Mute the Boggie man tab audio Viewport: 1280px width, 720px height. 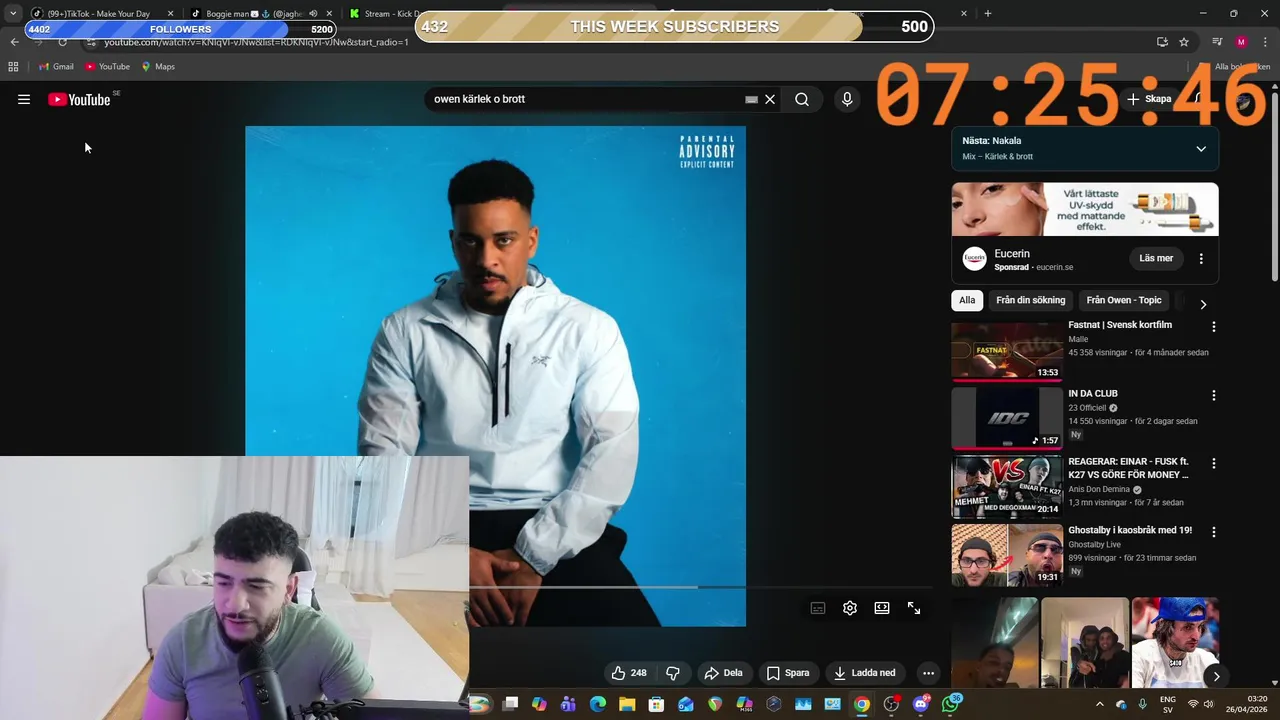pos(313,14)
